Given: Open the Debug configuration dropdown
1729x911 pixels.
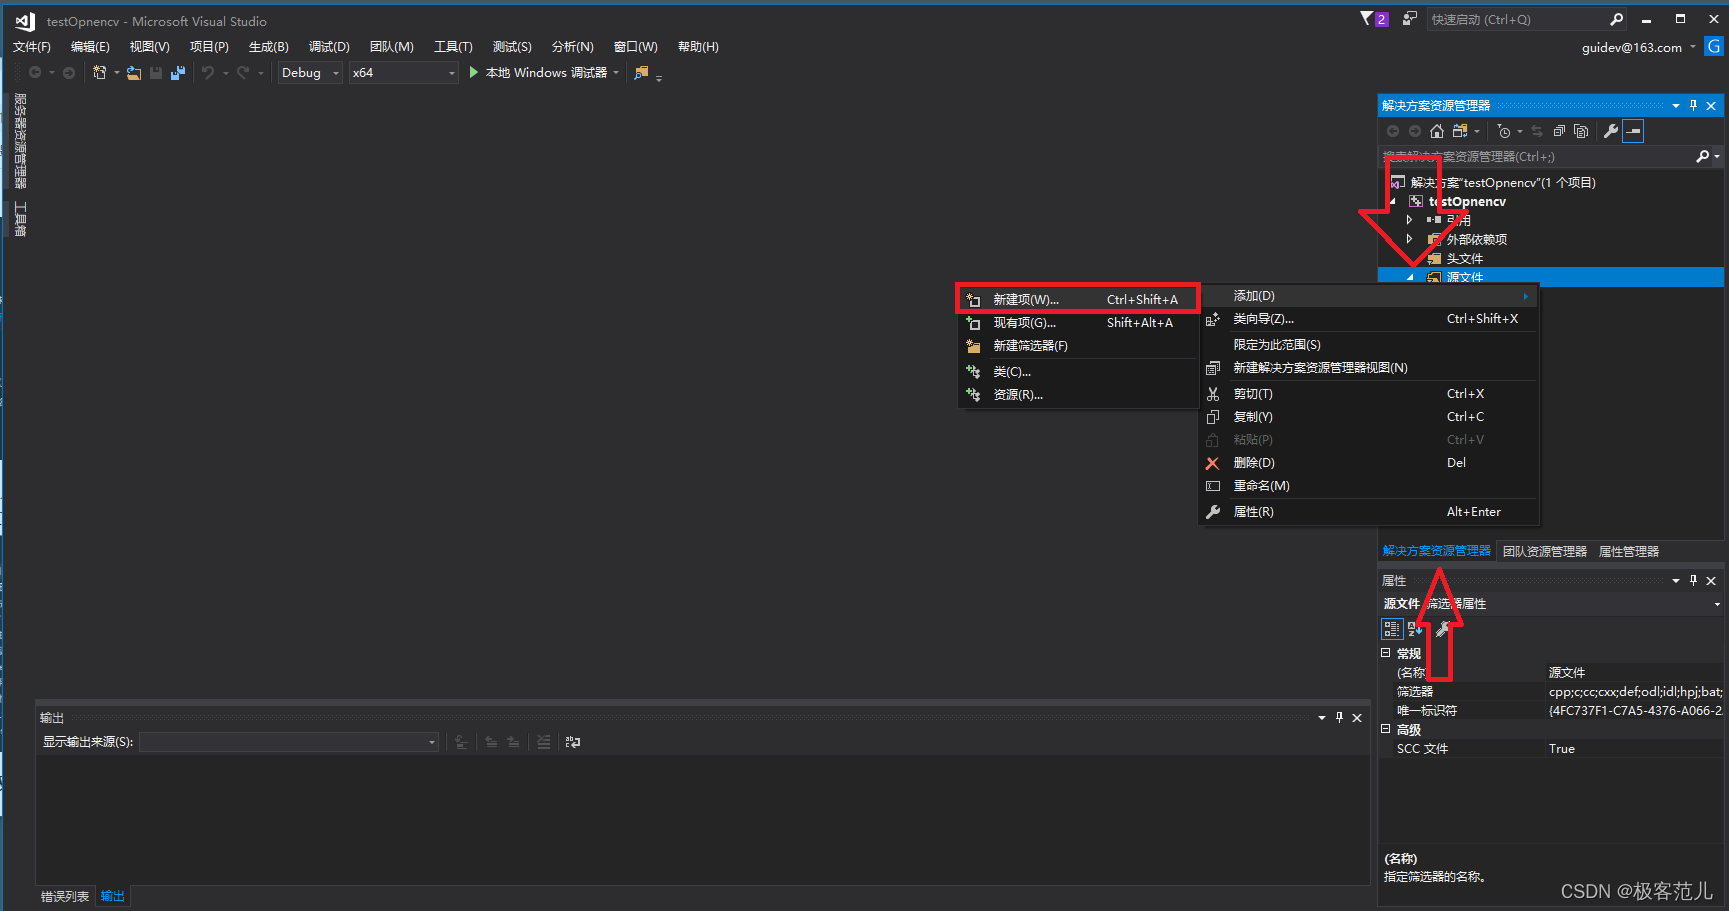Looking at the screenshot, I should 310,73.
